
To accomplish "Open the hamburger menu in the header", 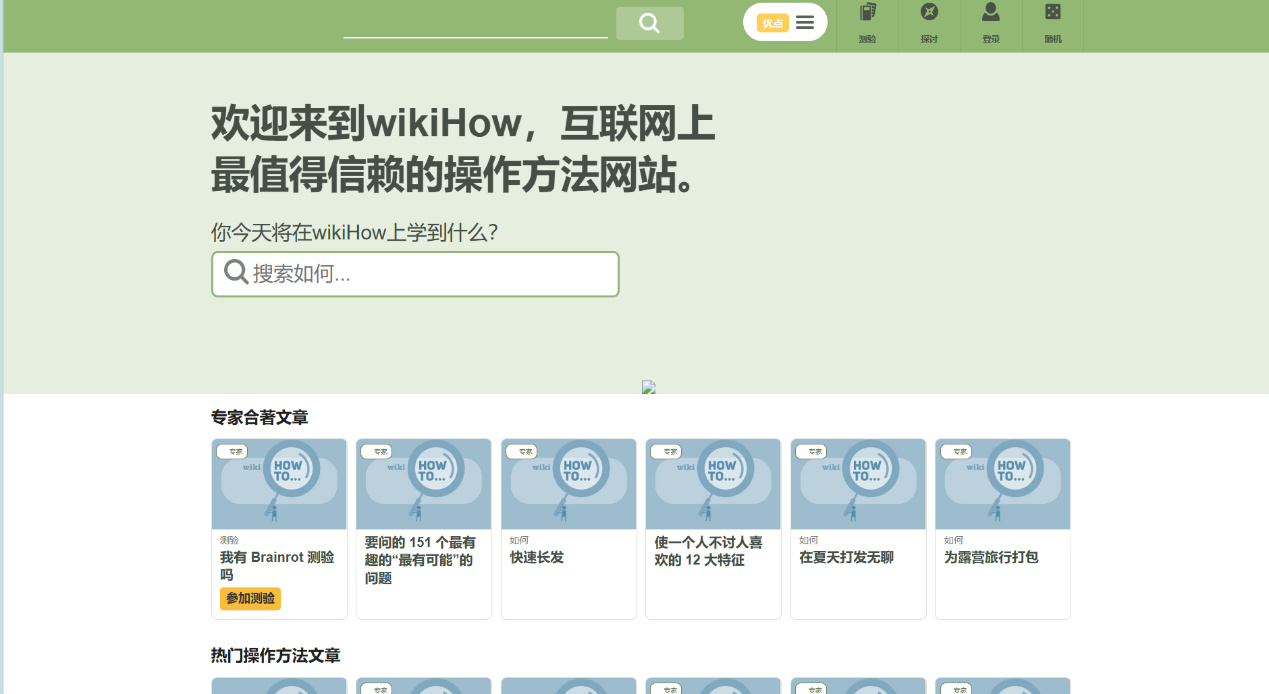I will tap(805, 23).
